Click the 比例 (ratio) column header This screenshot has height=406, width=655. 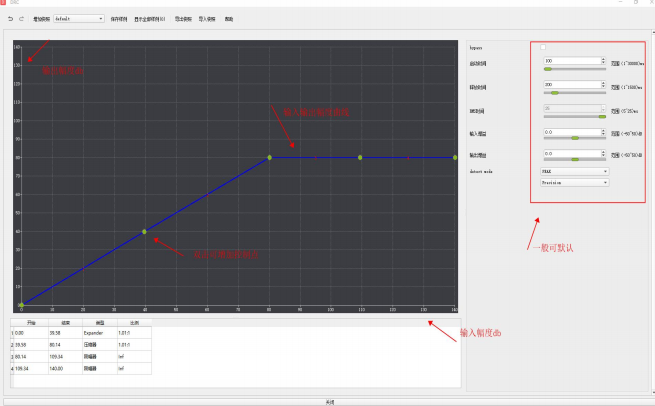coord(134,323)
